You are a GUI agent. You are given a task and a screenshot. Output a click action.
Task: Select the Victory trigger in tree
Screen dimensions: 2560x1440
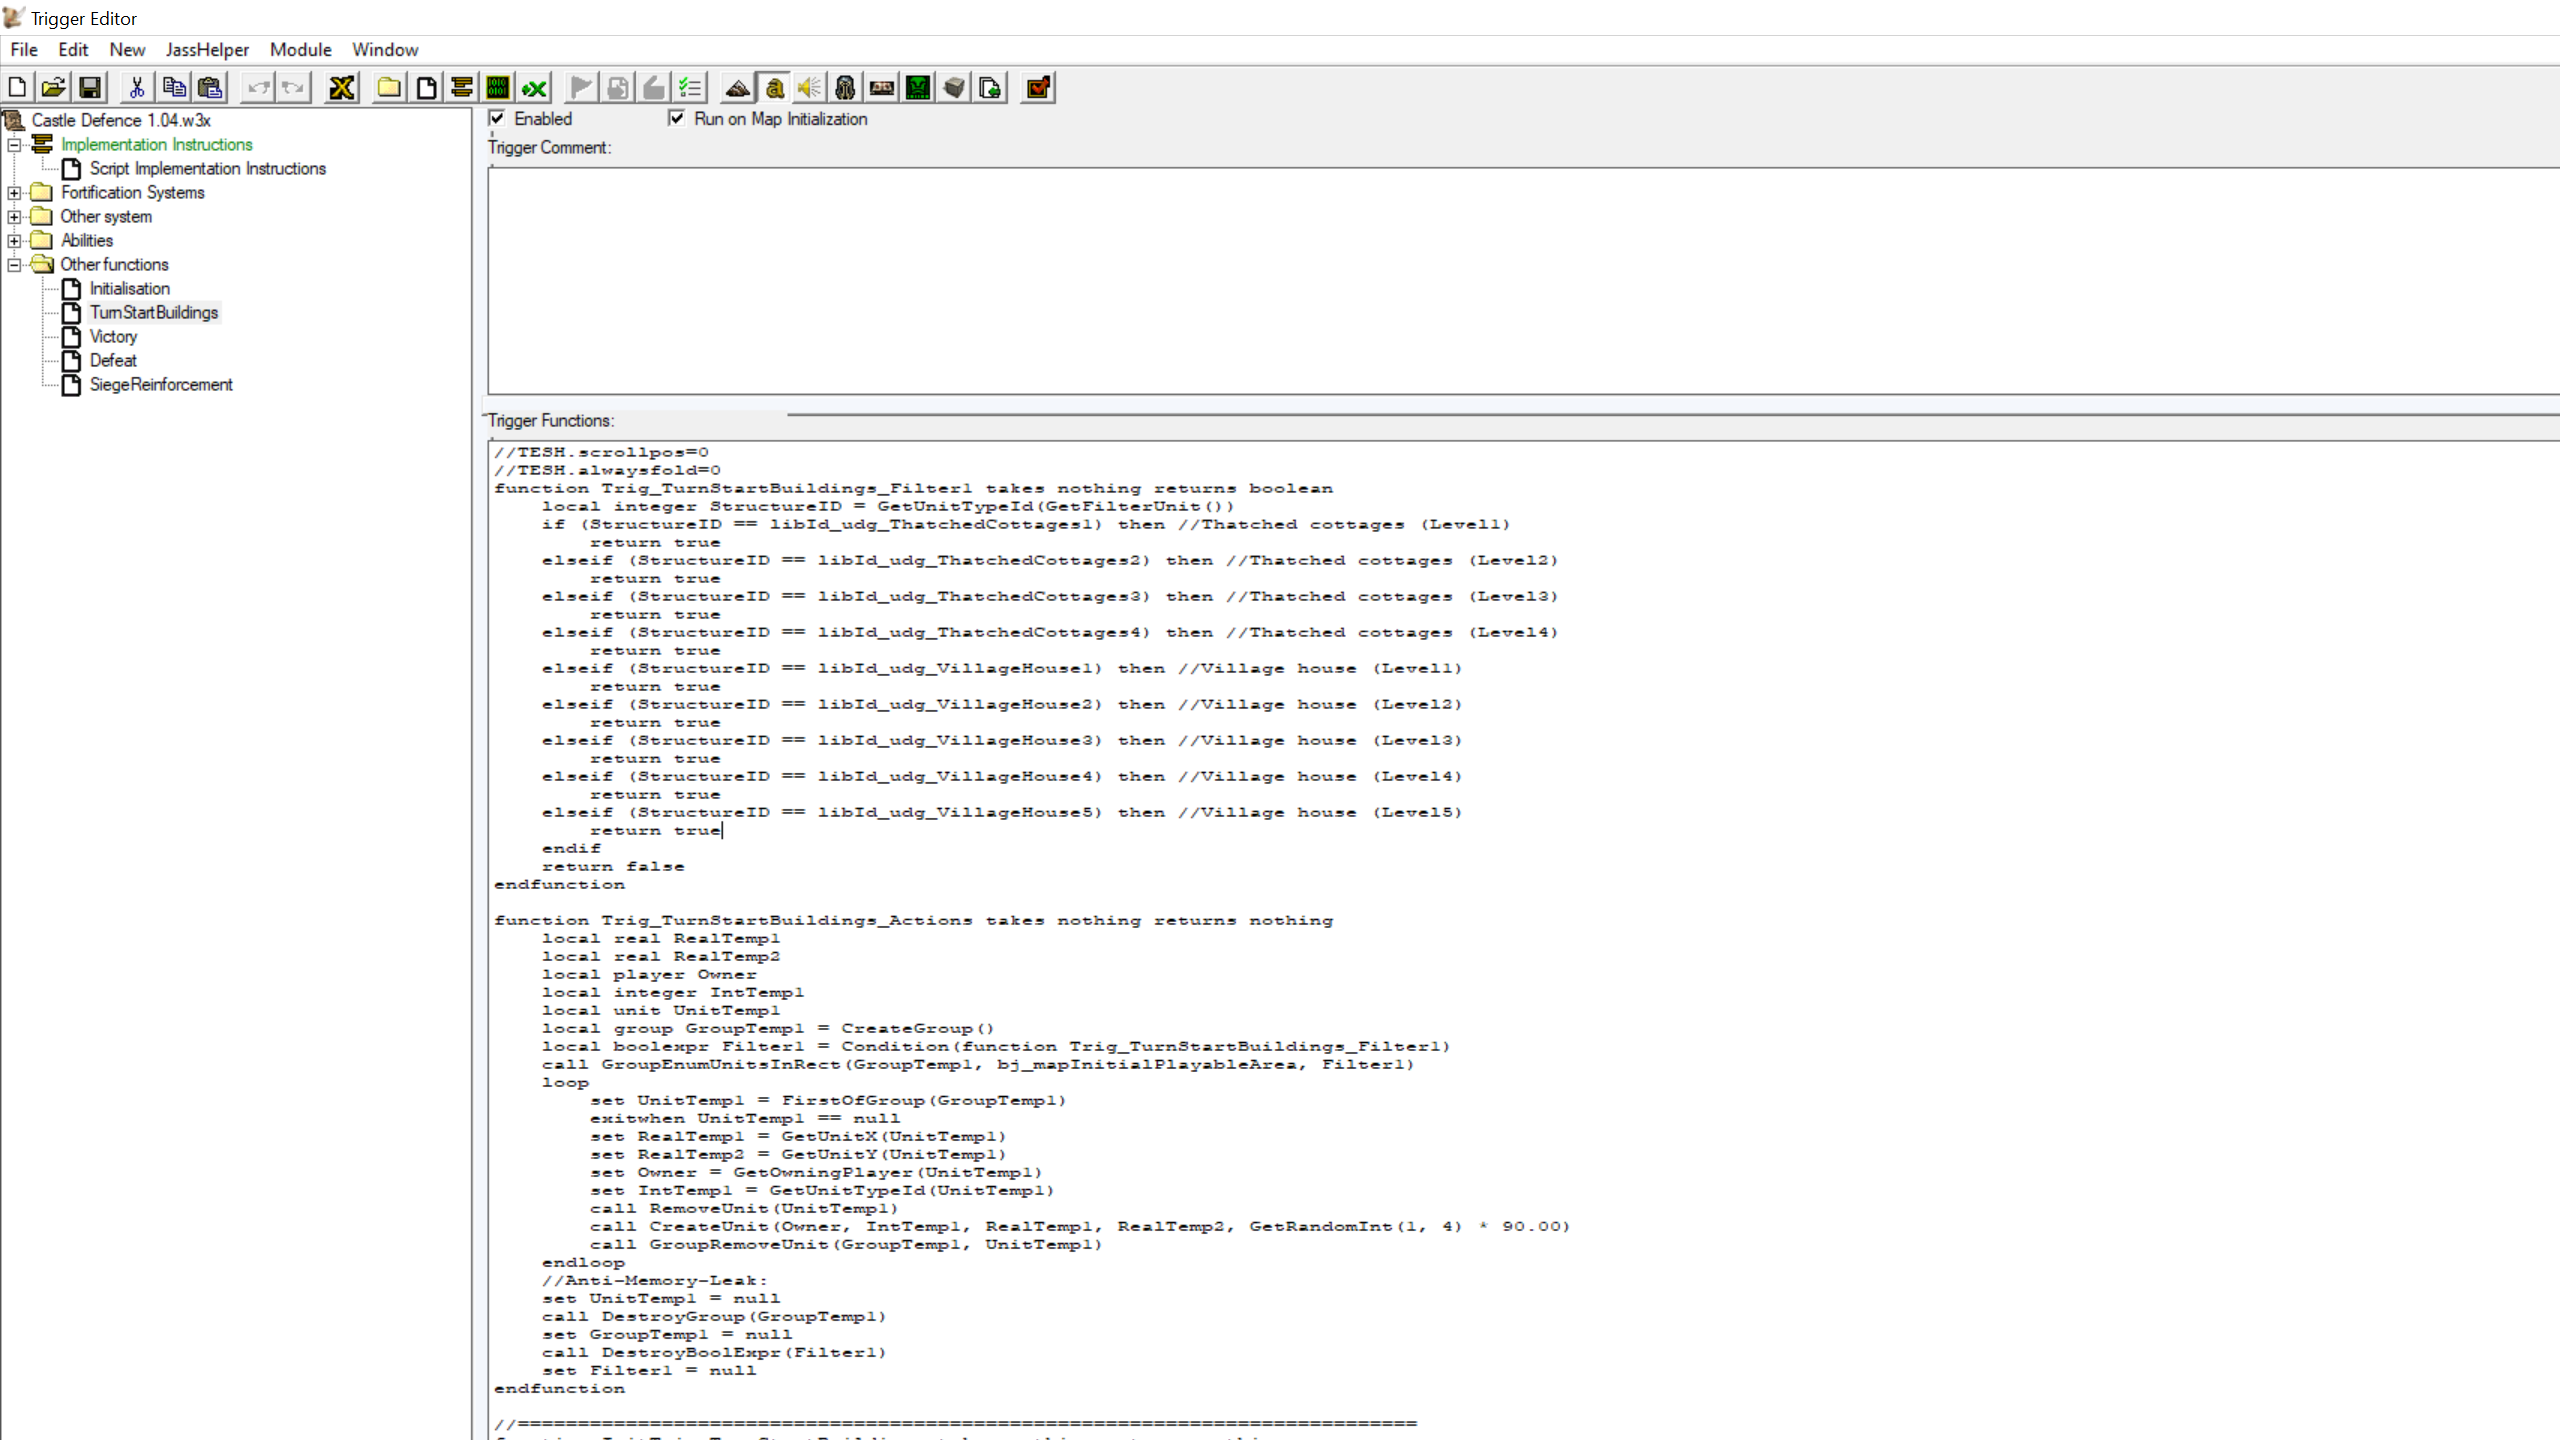[x=113, y=336]
